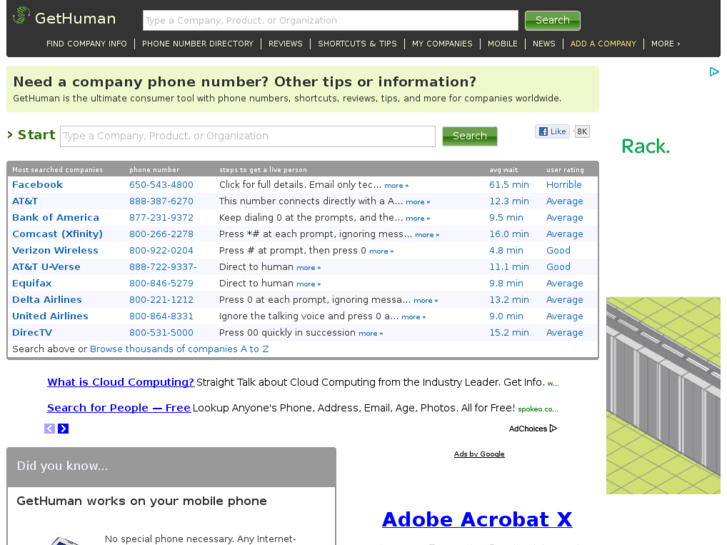Expand the More navigation menu
Screen dimensions: 727x545
[x=665, y=44]
